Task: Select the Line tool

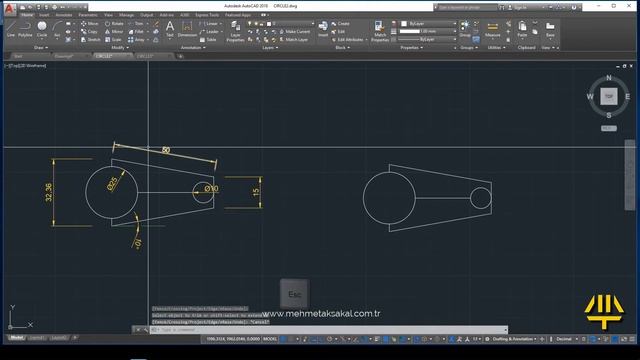Action: 11,30
